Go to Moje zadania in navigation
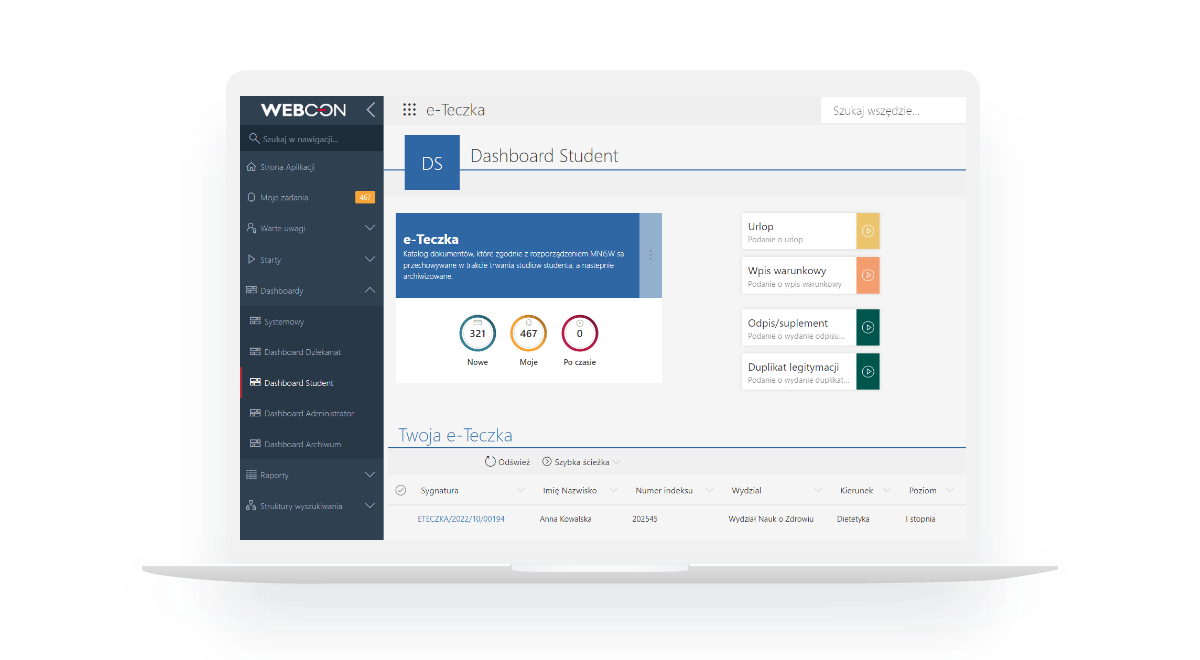 284,198
